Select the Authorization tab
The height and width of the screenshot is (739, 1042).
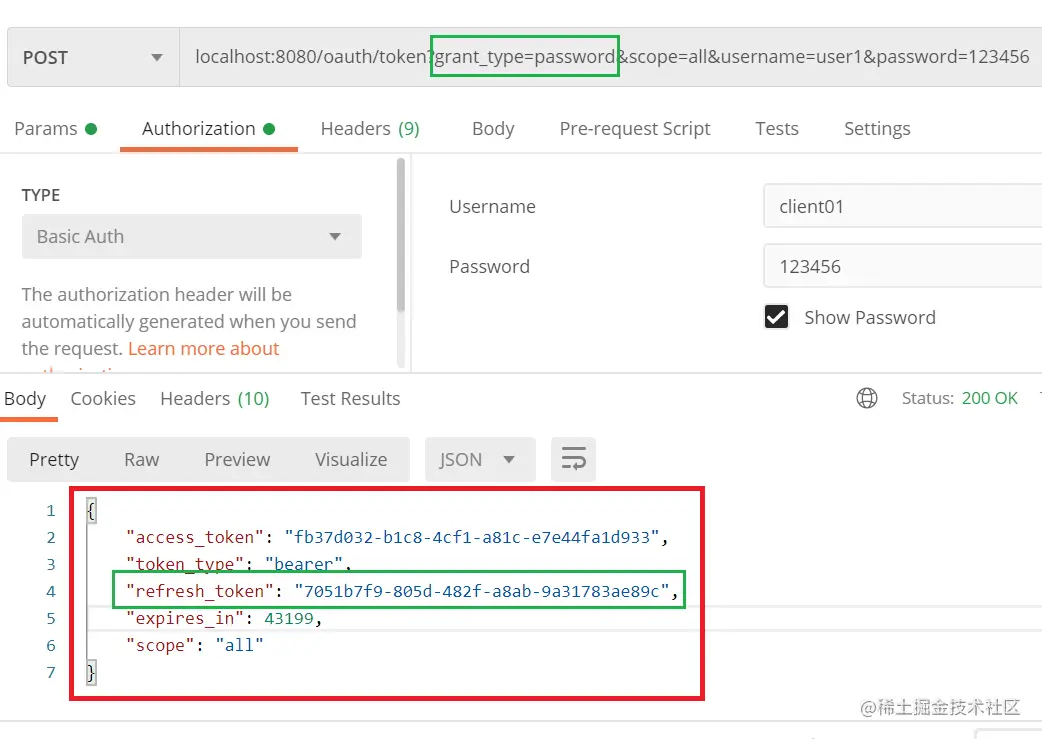pyautogui.click(x=209, y=128)
